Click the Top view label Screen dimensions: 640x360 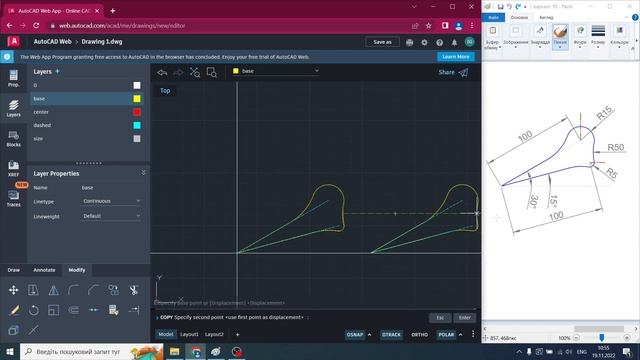pyautogui.click(x=165, y=91)
